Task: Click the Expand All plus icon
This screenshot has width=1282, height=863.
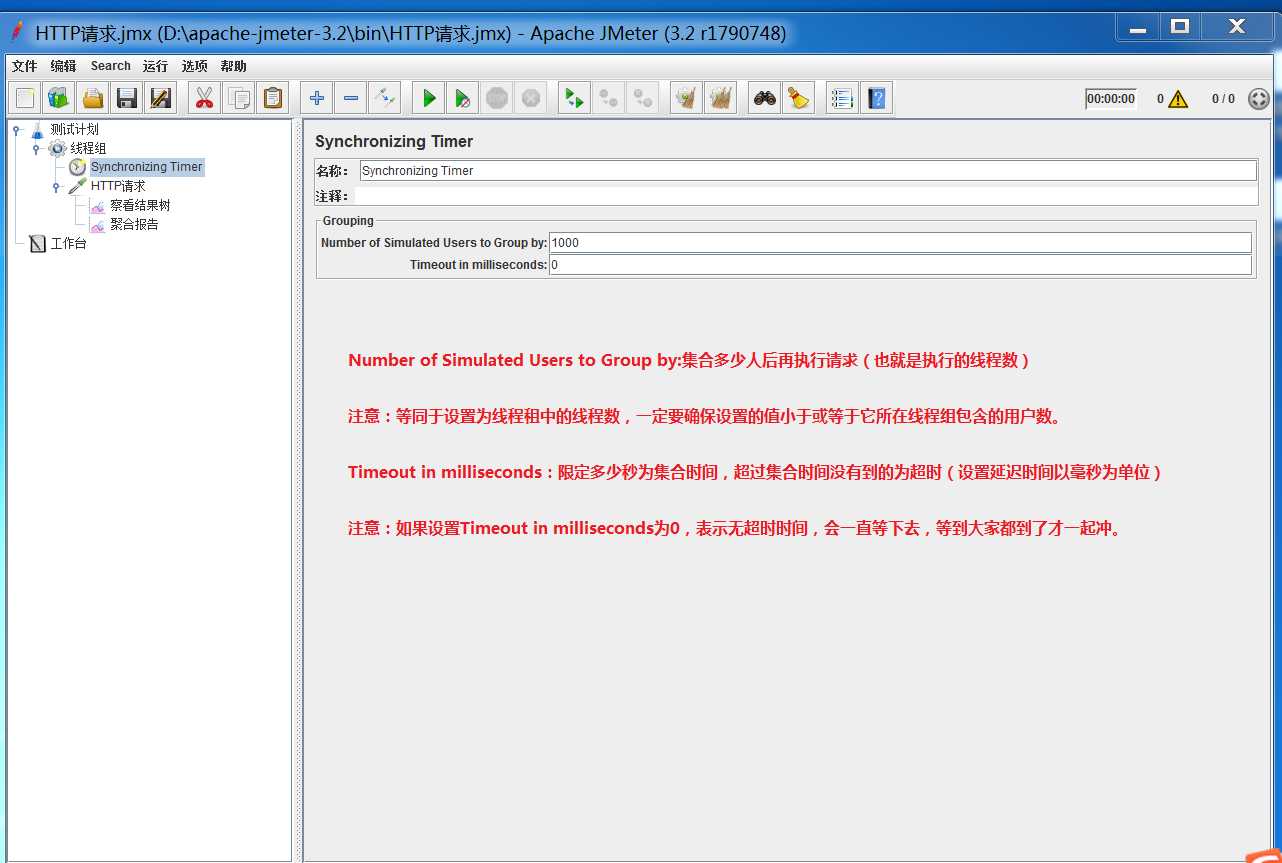Action: click(x=317, y=98)
